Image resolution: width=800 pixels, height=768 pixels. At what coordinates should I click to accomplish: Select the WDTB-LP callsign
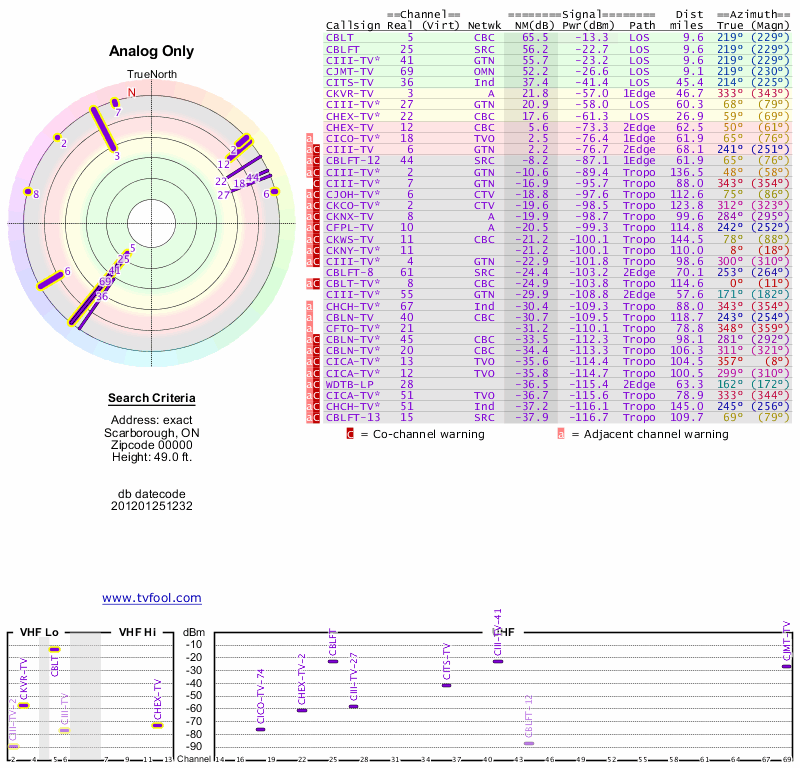(349, 384)
